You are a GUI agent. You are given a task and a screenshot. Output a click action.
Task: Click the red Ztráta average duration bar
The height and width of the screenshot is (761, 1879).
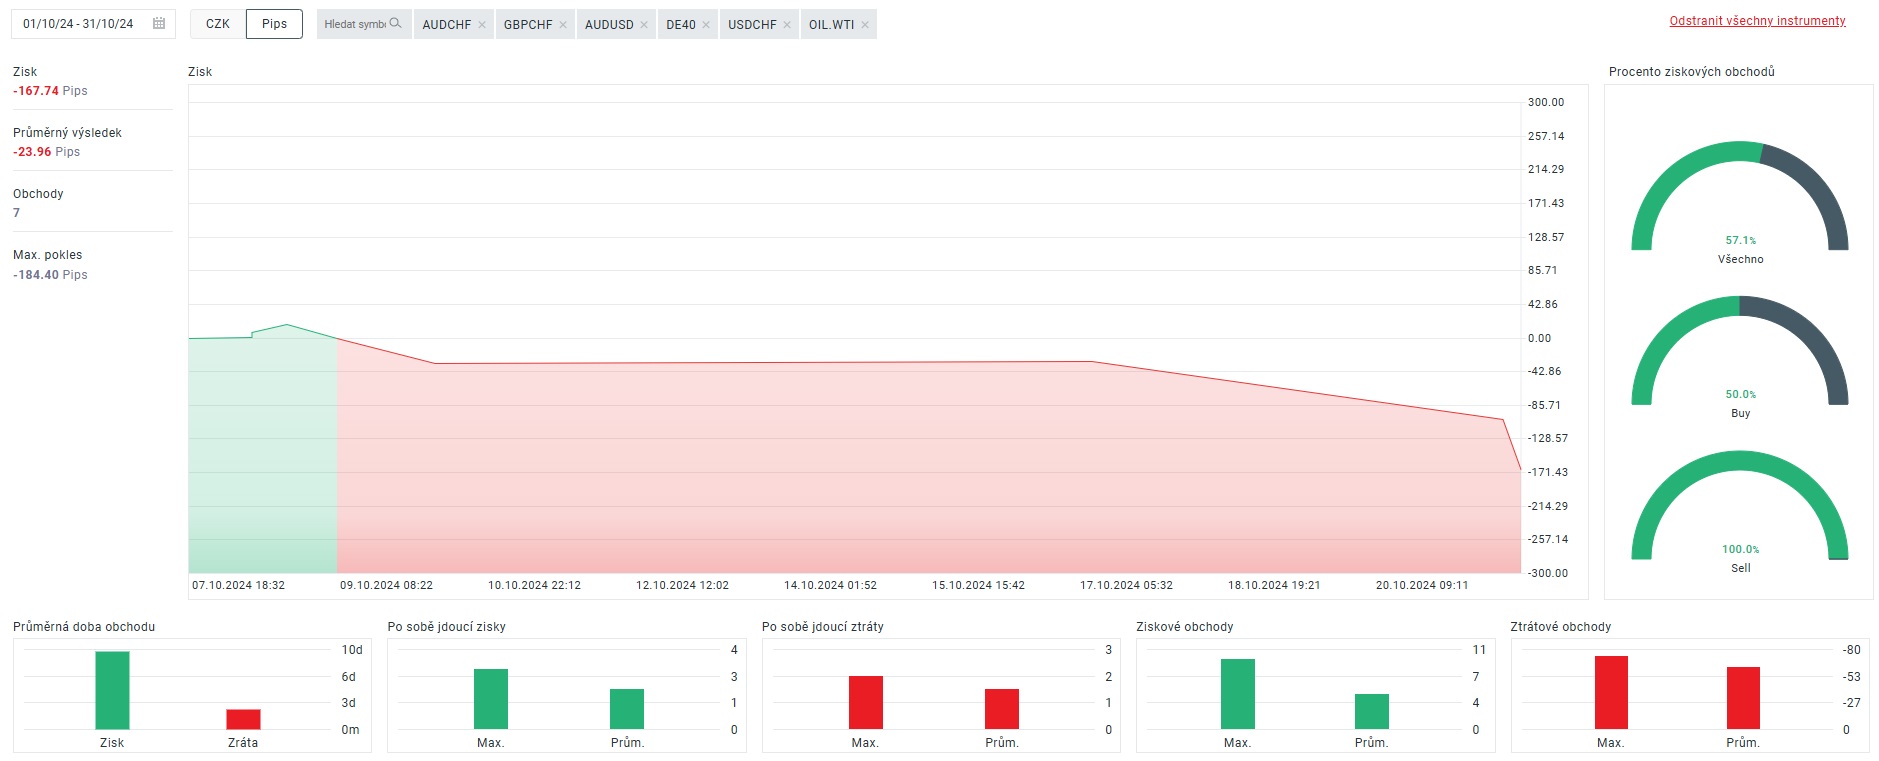tap(243, 719)
